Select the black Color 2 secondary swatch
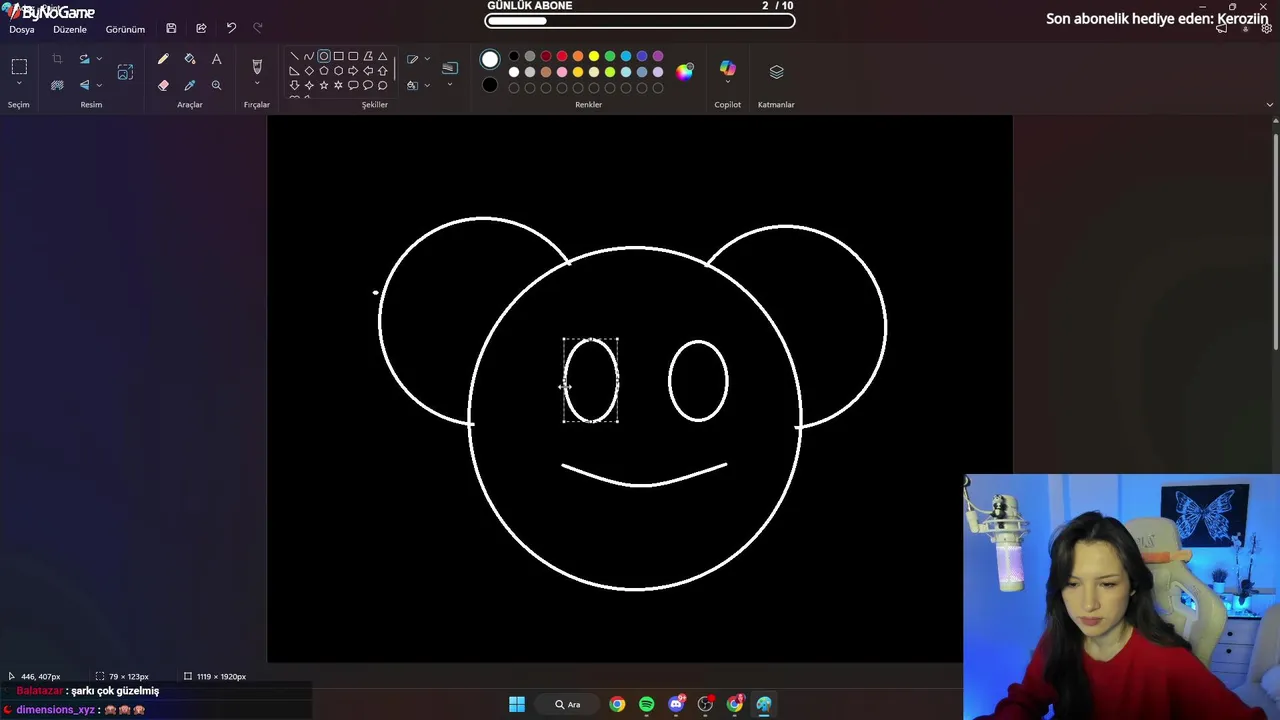This screenshot has width=1280, height=720. tap(490, 85)
